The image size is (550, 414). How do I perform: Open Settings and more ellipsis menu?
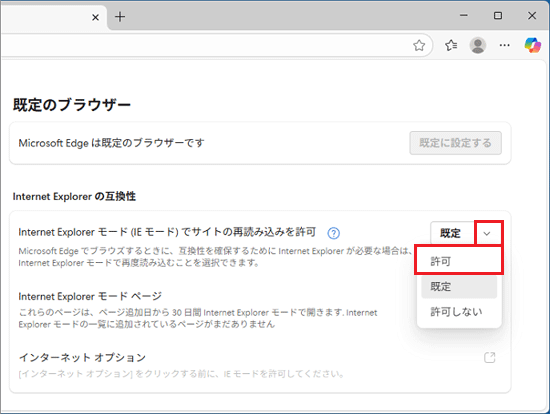pyautogui.click(x=504, y=45)
